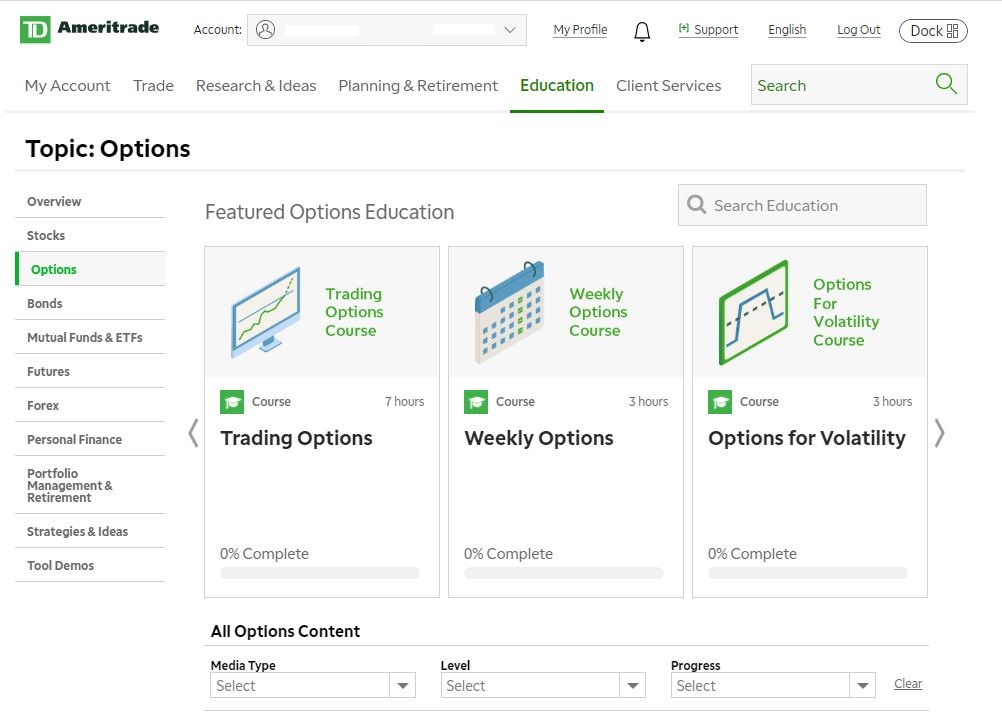This screenshot has width=1002, height=720.
Task: Click the main Search field
Action: pyautogui.click(x=859, y=84)
